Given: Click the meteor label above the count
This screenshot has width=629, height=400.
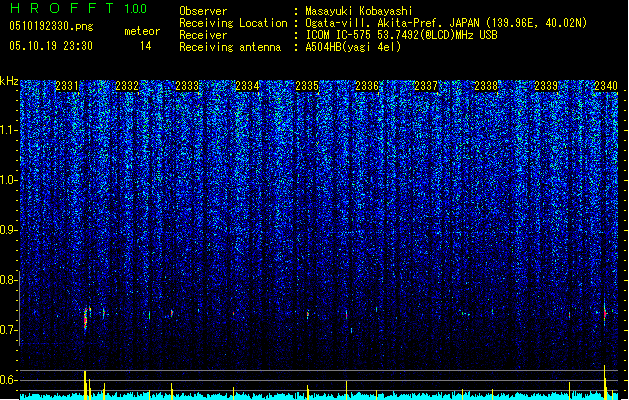Looking at the screenshot, I should point(142,31).
